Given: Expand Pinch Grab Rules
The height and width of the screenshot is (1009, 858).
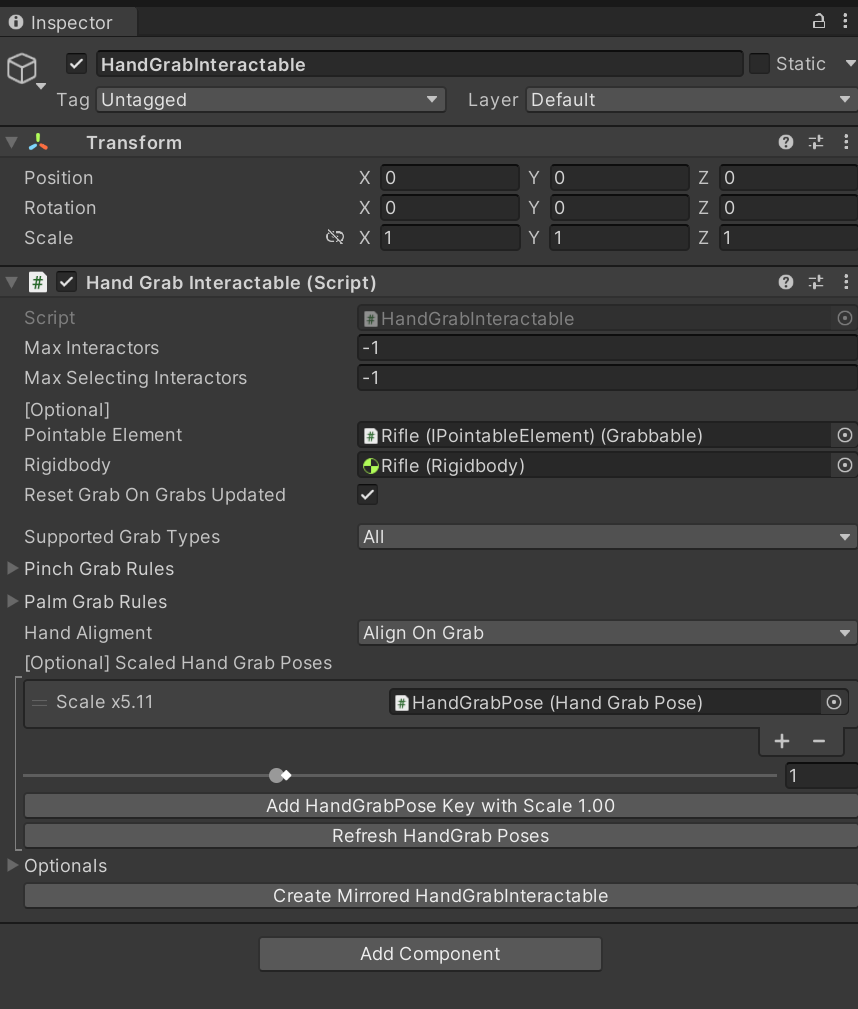Looking at the screenshot, I should coord(12,568).
